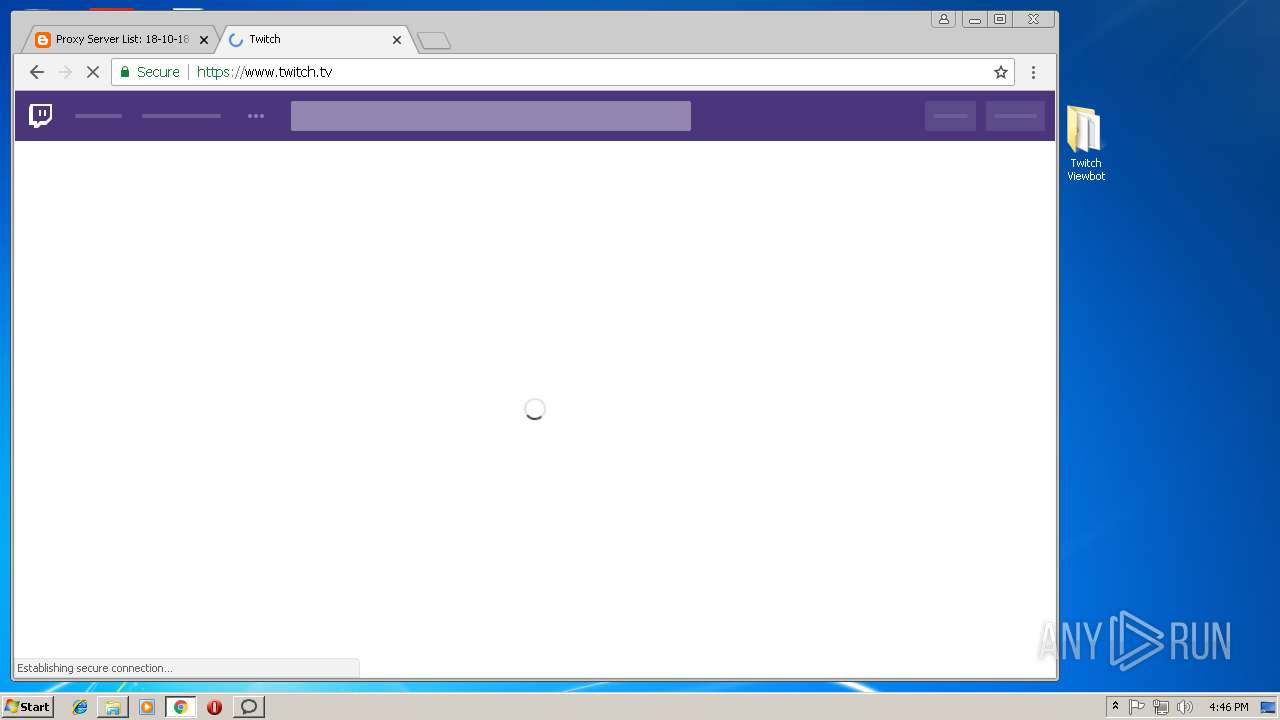The width and height of the screenshot is (1280, 720).
Task: Click the Establishing secure connection status text
Action: (x=94, y=668)
